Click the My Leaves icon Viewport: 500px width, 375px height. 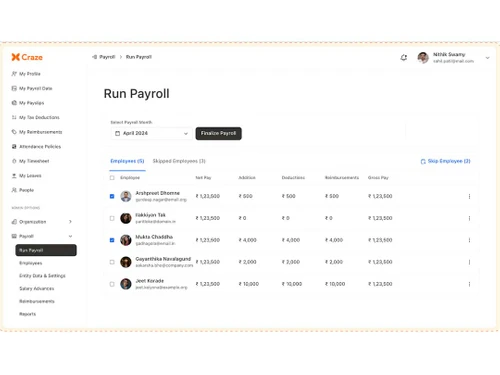coord(14,176)
